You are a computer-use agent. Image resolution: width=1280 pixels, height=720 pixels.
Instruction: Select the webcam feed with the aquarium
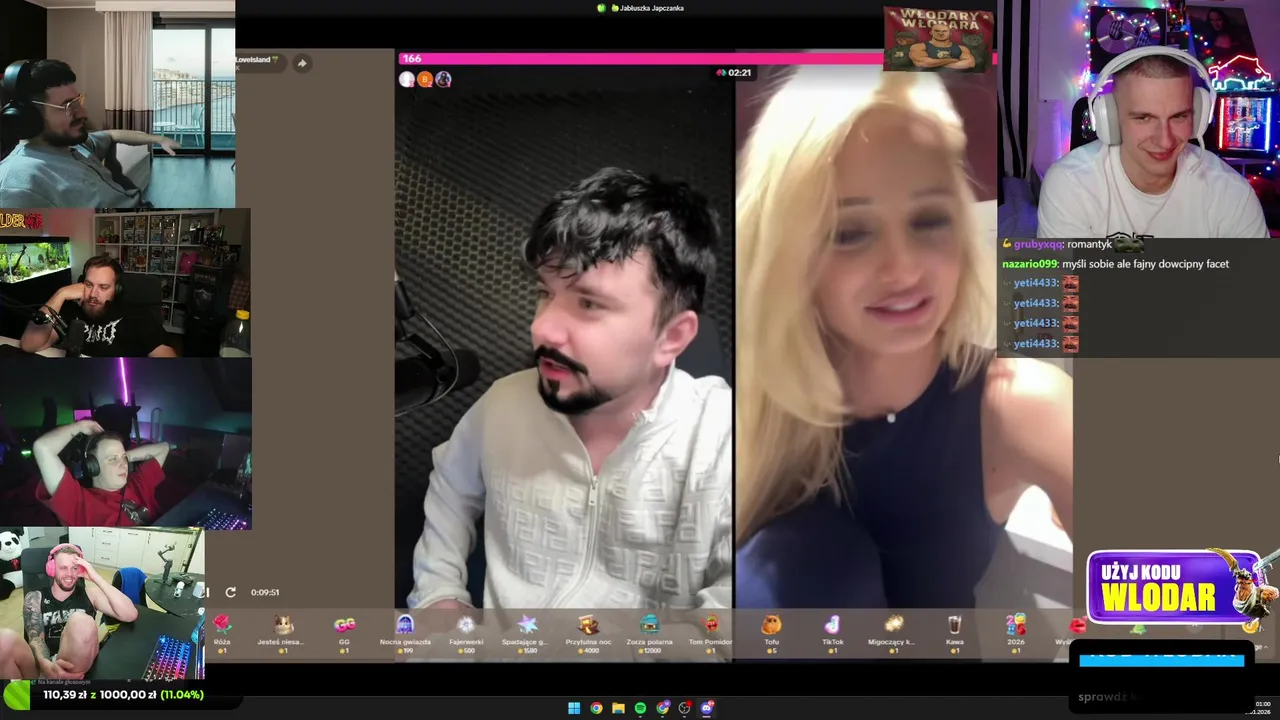(125, 283)
